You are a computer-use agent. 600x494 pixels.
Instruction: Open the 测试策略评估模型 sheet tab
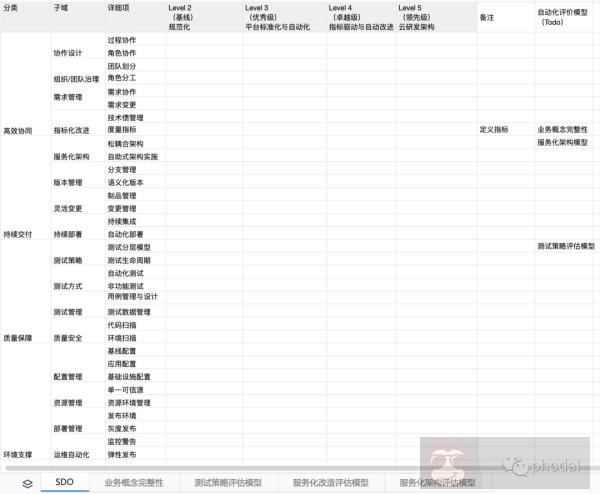[x=228, y=483]
